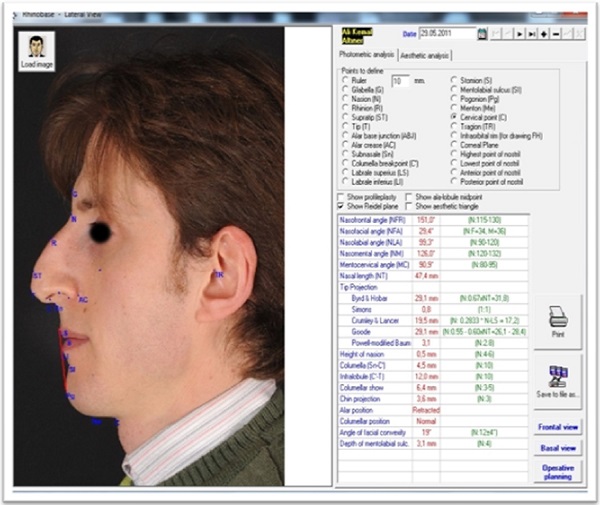Switch to Basal view
Screen dimensions: 600x505
tap(557, 448)
